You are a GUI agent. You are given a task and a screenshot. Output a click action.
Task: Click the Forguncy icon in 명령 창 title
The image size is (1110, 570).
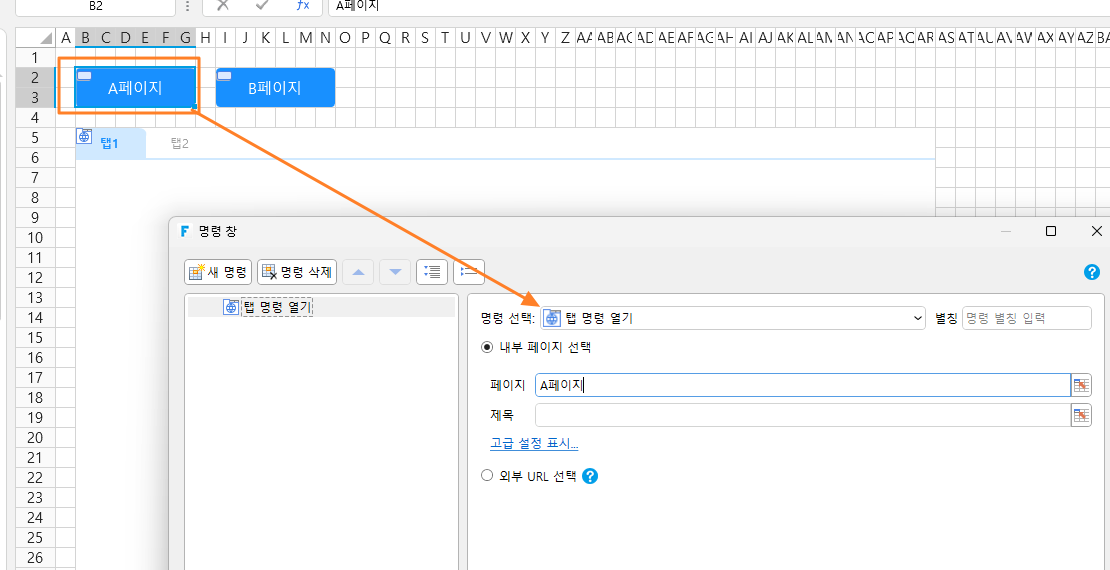(x=185, y=231)
